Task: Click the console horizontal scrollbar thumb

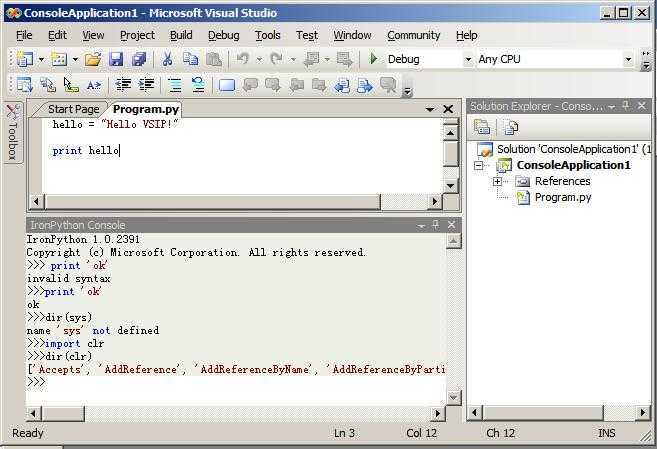Action: tap(63, 414)
